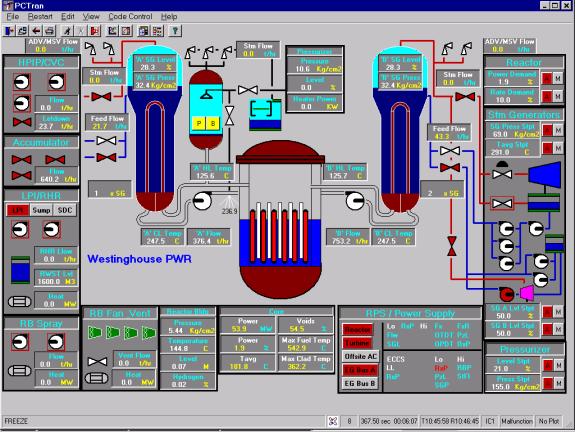Click the Westinghouse PWR label

pyautogui.click(x=139, y=259)
